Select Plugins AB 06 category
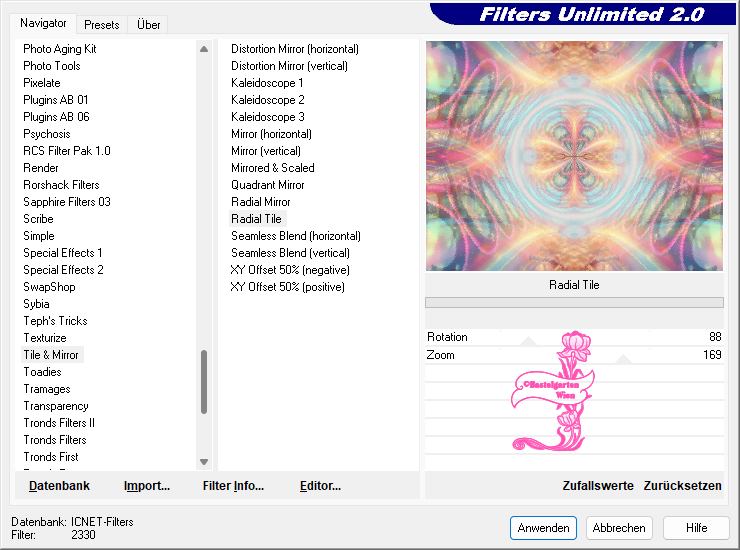This screenshot has height=550, width=740. pyautogui.click(x=56, y=117)
